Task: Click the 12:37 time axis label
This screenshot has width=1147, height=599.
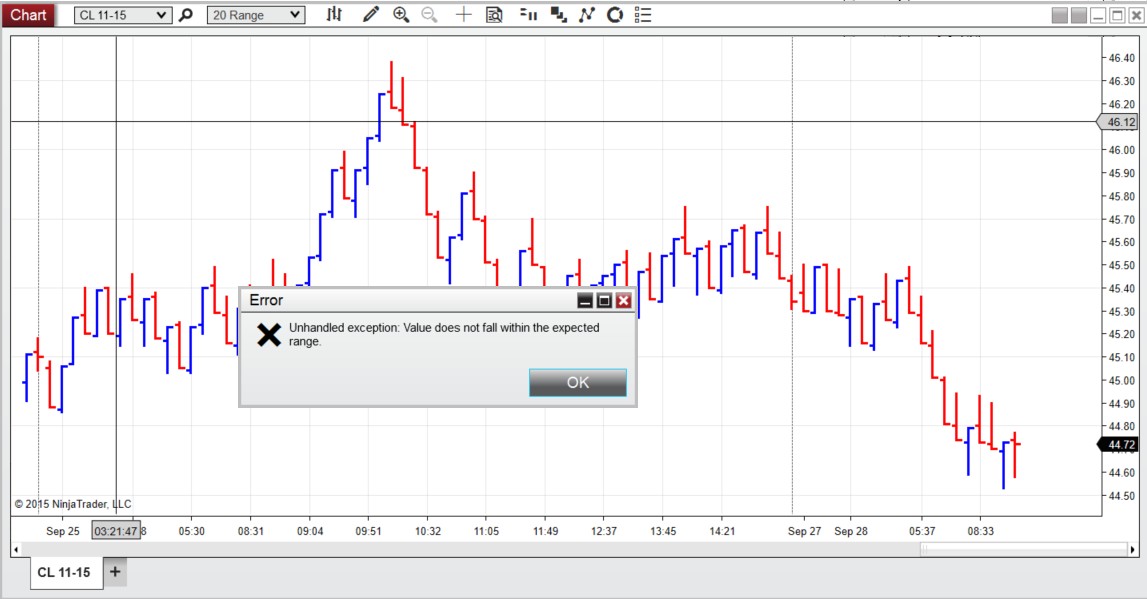Action: click(603, 531)
